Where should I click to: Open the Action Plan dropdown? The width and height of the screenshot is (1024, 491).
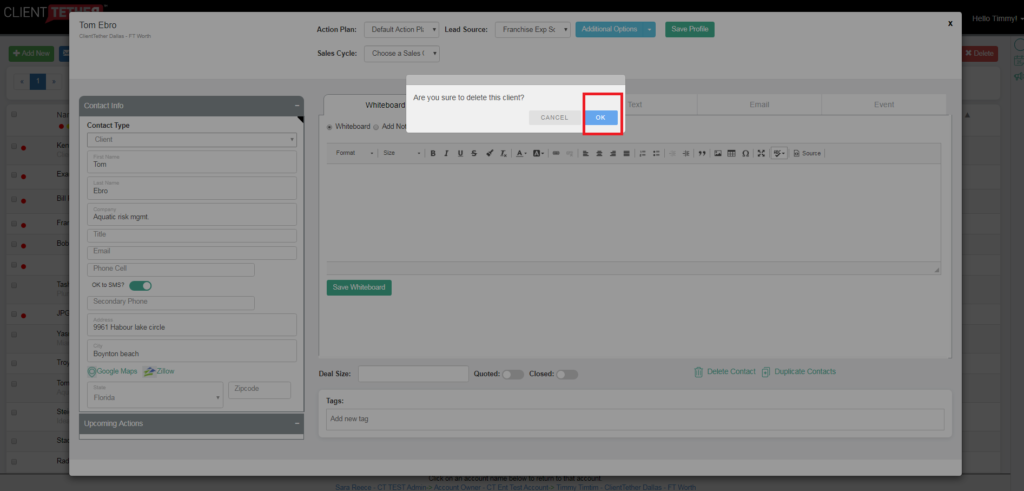402,29
